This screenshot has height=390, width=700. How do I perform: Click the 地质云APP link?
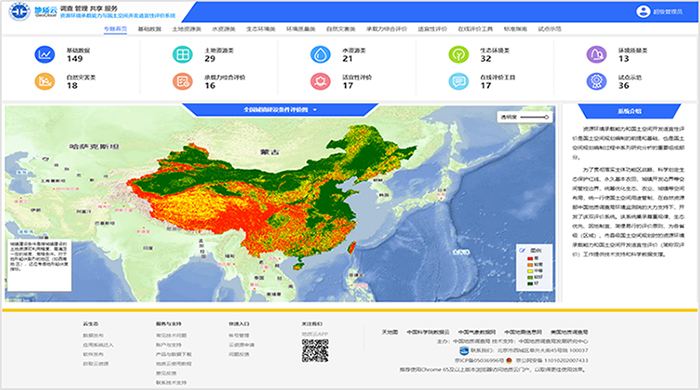[x=315, y=334]
